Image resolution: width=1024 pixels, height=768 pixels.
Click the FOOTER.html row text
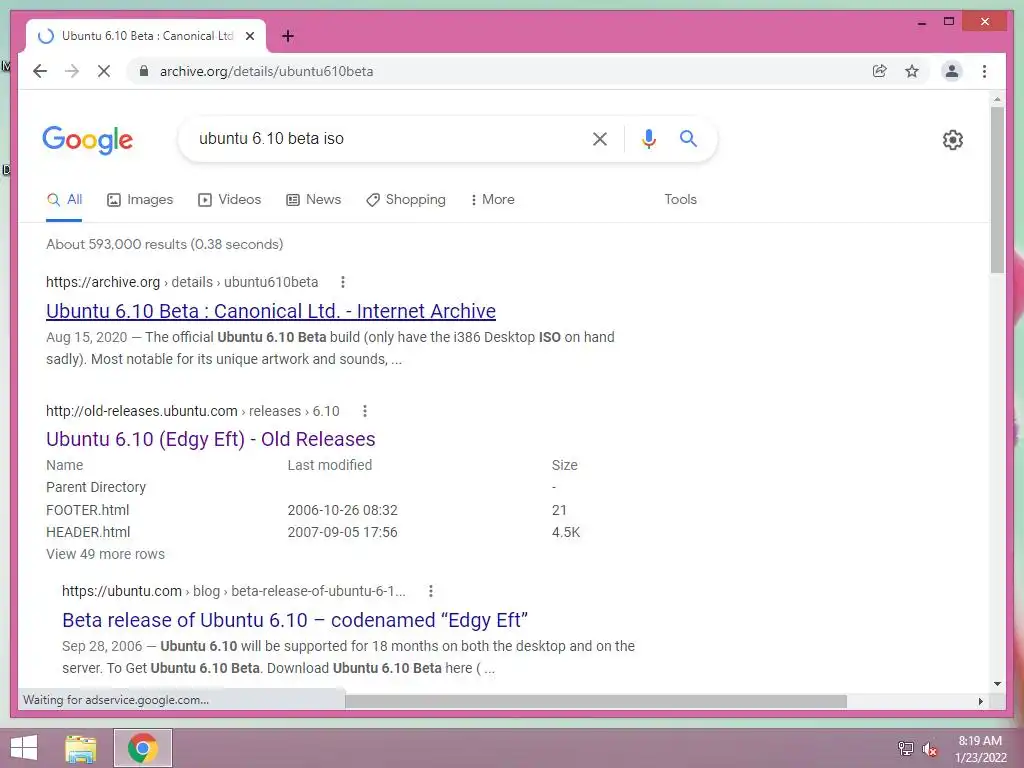(x=88, y=510)
